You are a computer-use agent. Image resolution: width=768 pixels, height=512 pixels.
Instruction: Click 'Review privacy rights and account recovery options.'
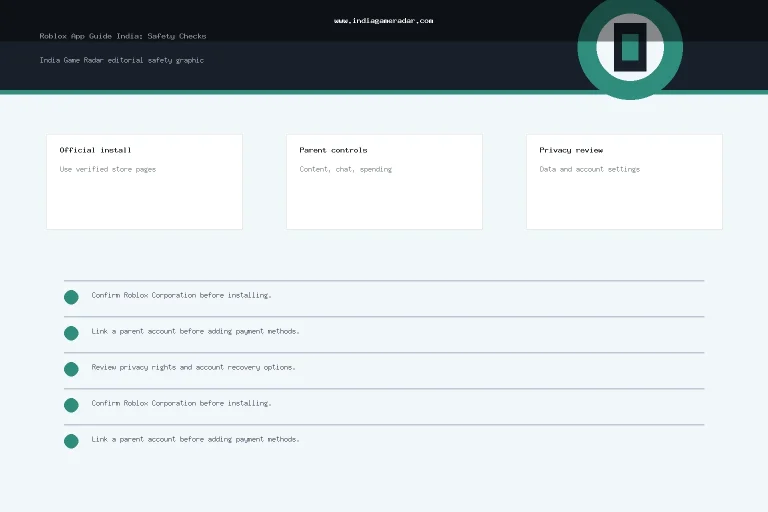click(193, 367)
